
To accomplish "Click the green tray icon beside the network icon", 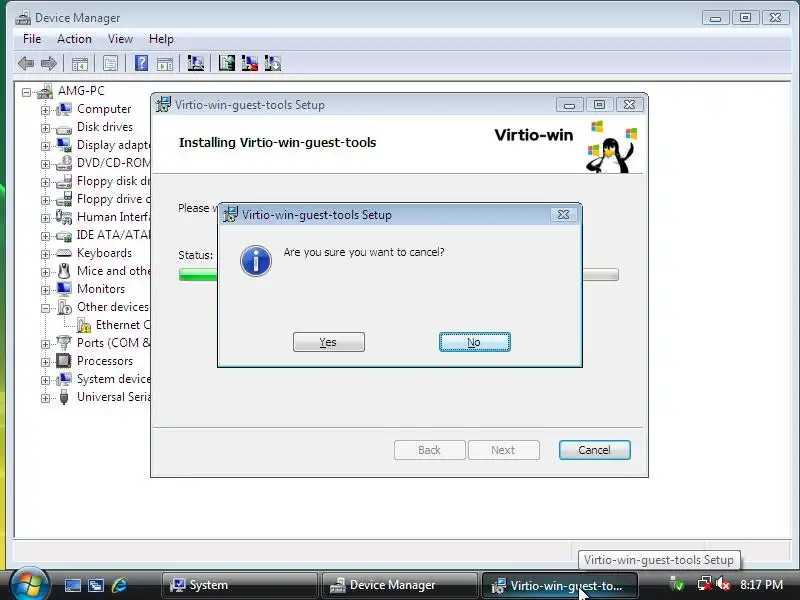I will 677,584.
